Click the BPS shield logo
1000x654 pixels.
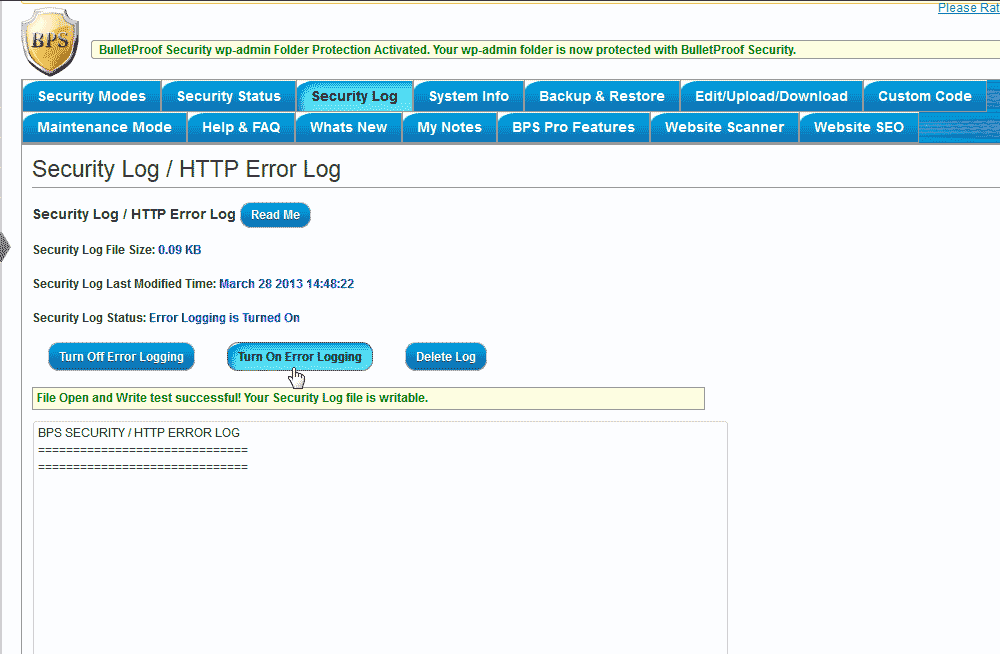tap(50, 41)
